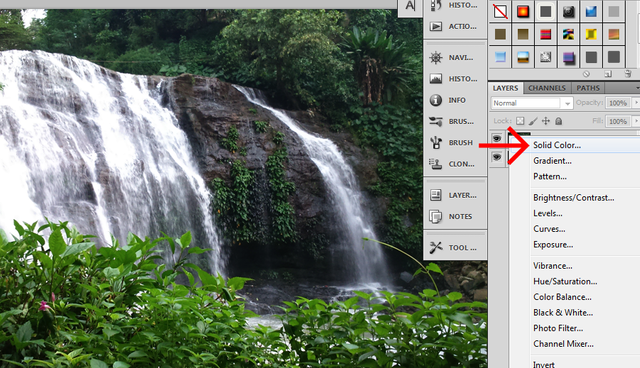Click the Clear Style icon under swatches
The height and width of the screenshot is (368, 640).
pos(586,74)
